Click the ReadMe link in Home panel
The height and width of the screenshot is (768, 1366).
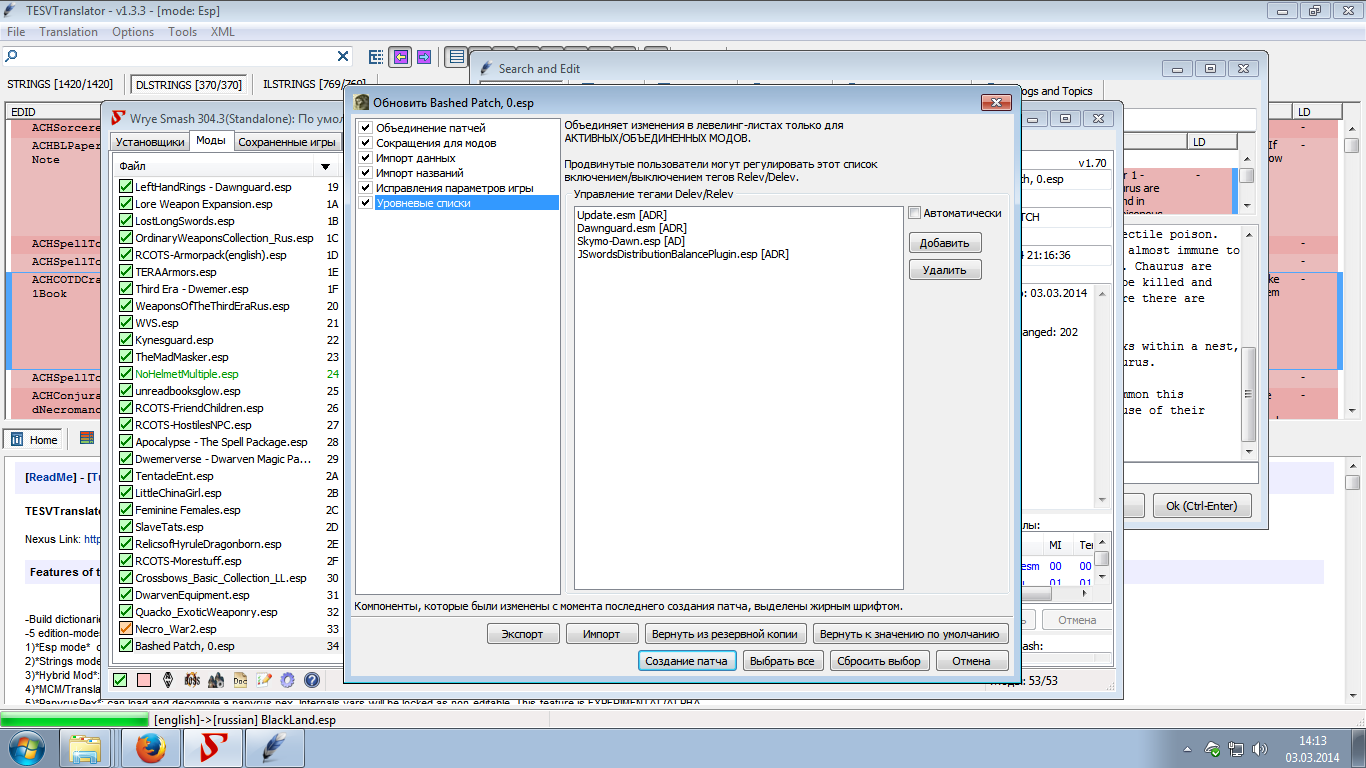point(50,478)
